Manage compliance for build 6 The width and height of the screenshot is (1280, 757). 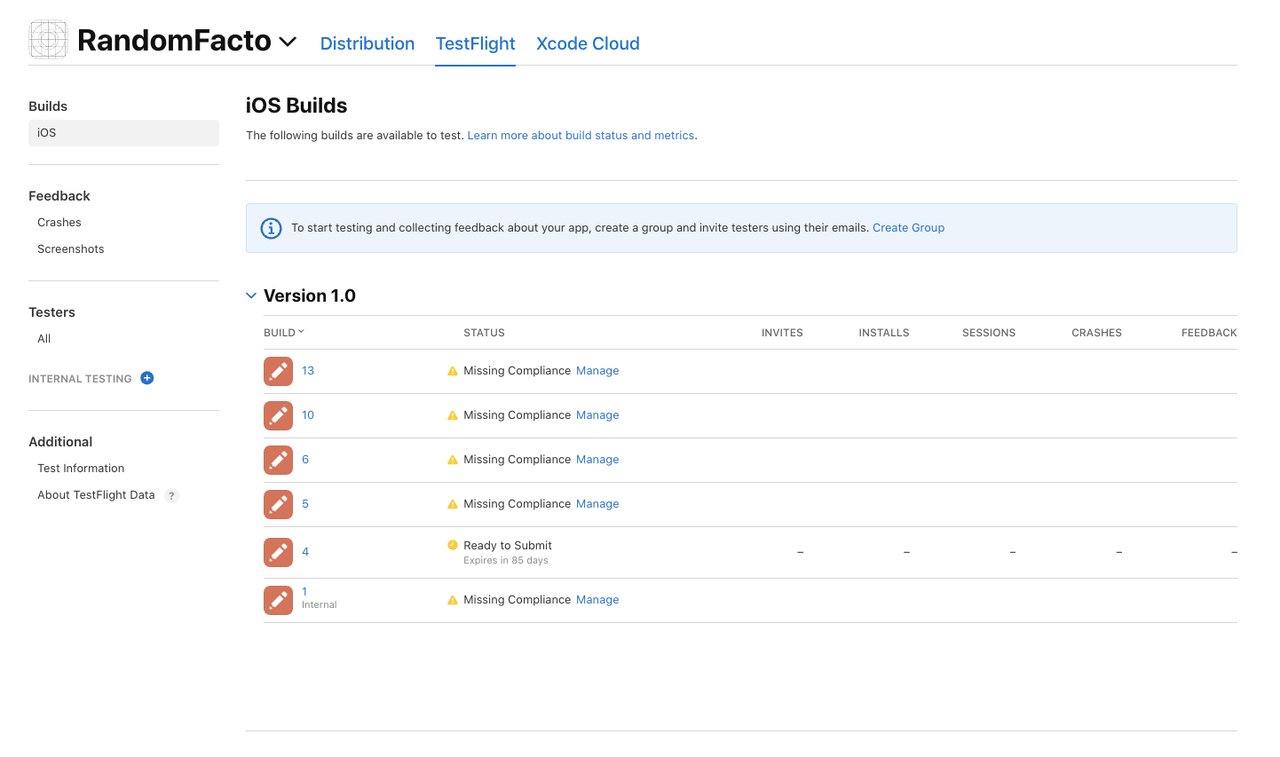click(597, 460)
